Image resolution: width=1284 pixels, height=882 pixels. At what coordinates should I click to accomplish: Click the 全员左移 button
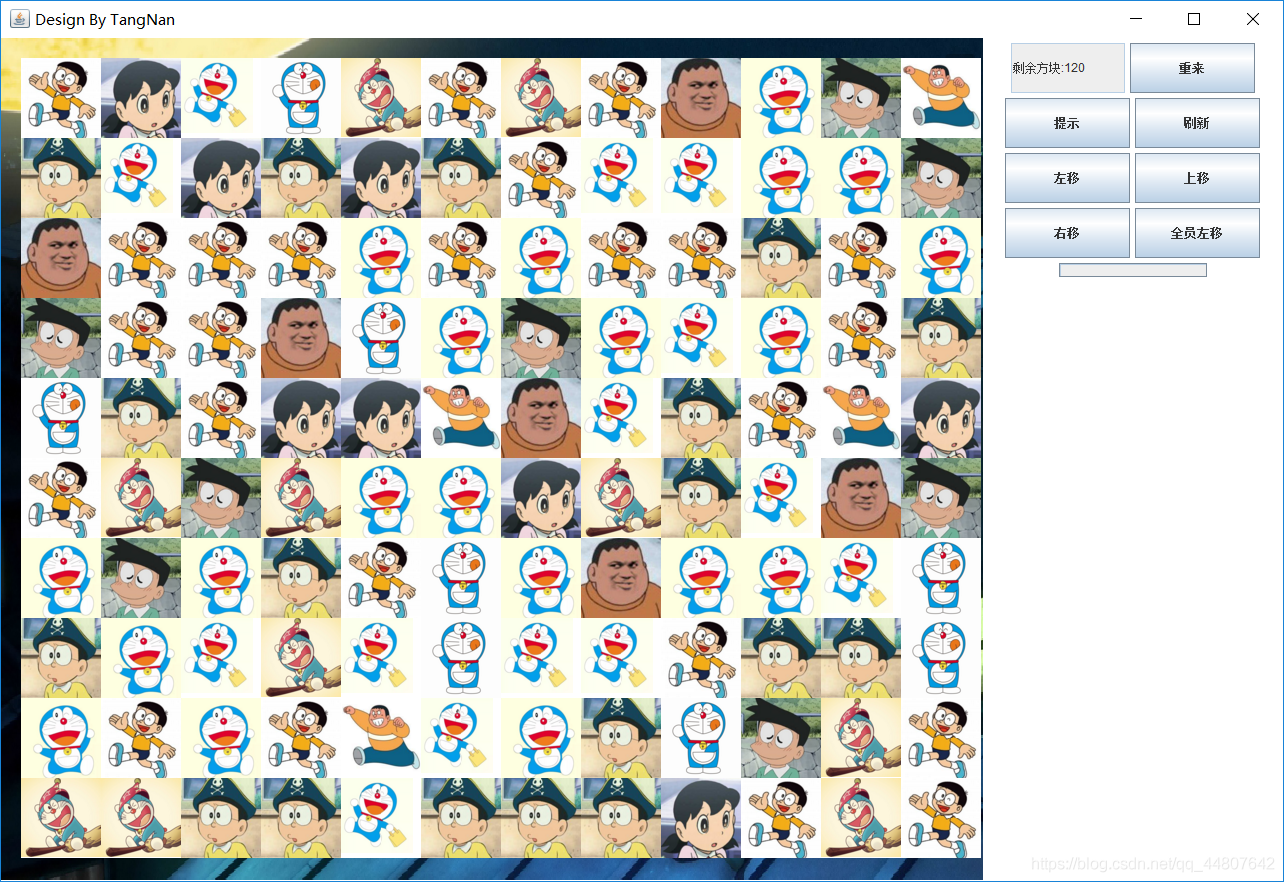point(1197,233)
